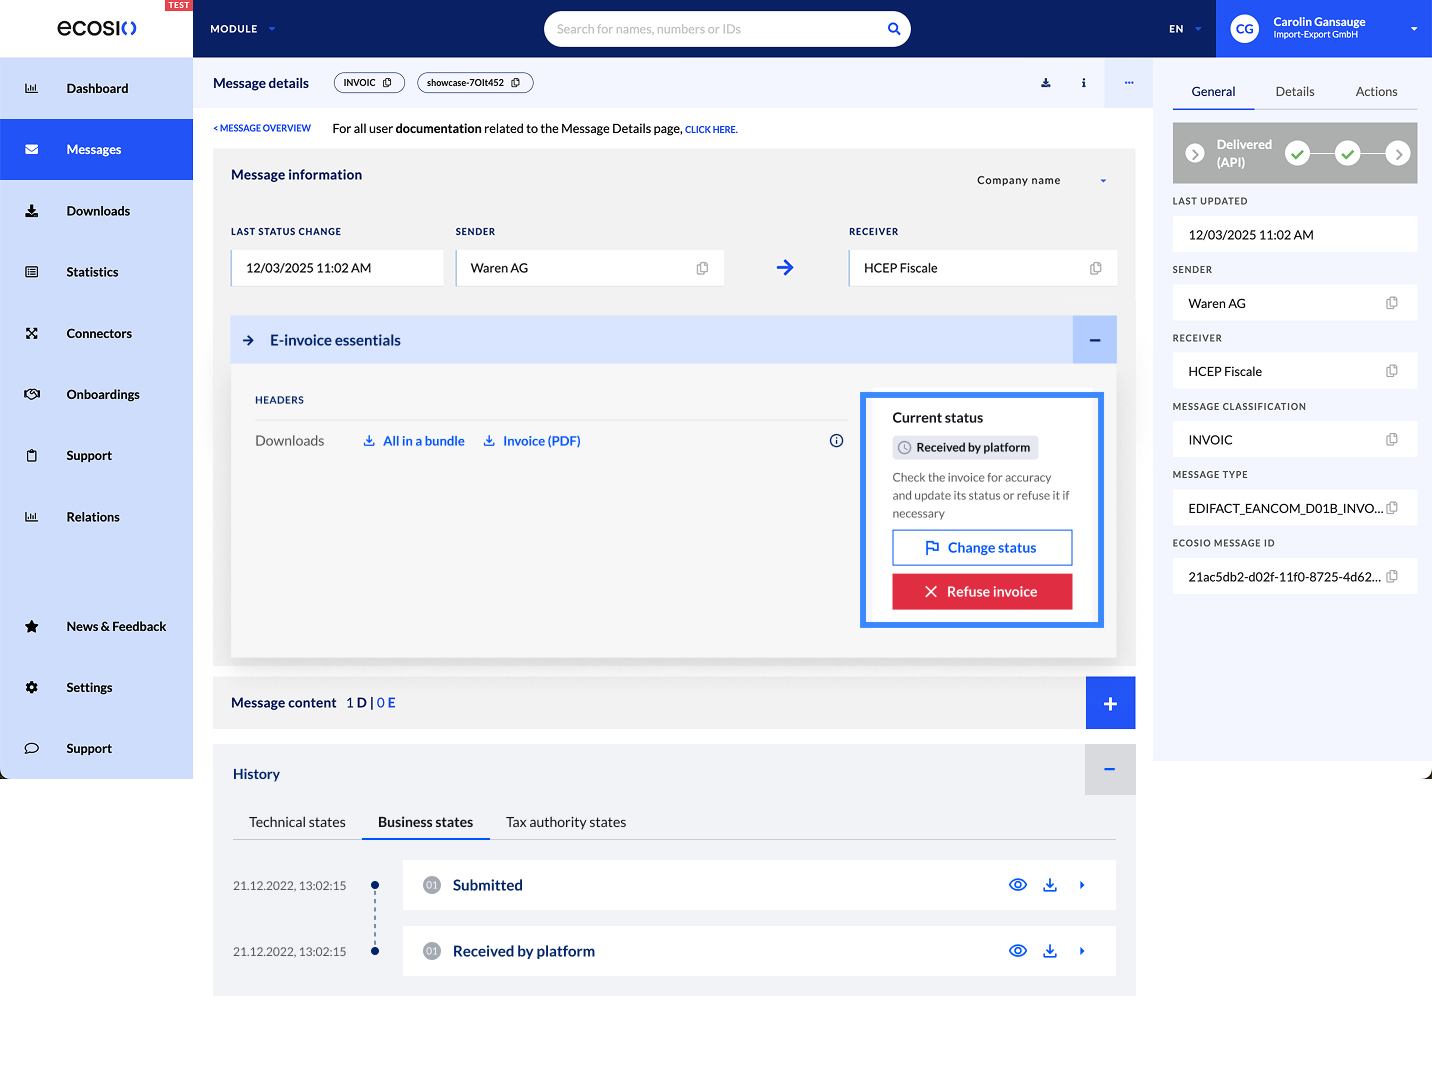This screenshot has height=1071, width=1432.
Task: Click the speech bubble Support icon
Action: 32,749
